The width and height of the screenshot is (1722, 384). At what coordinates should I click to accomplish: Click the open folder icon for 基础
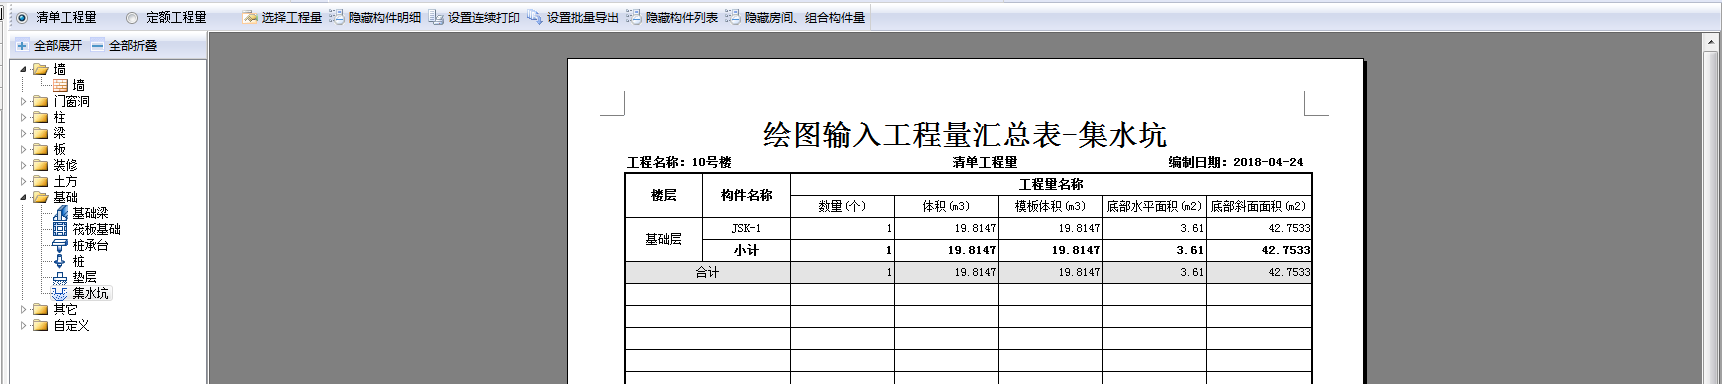pos(40,197)
